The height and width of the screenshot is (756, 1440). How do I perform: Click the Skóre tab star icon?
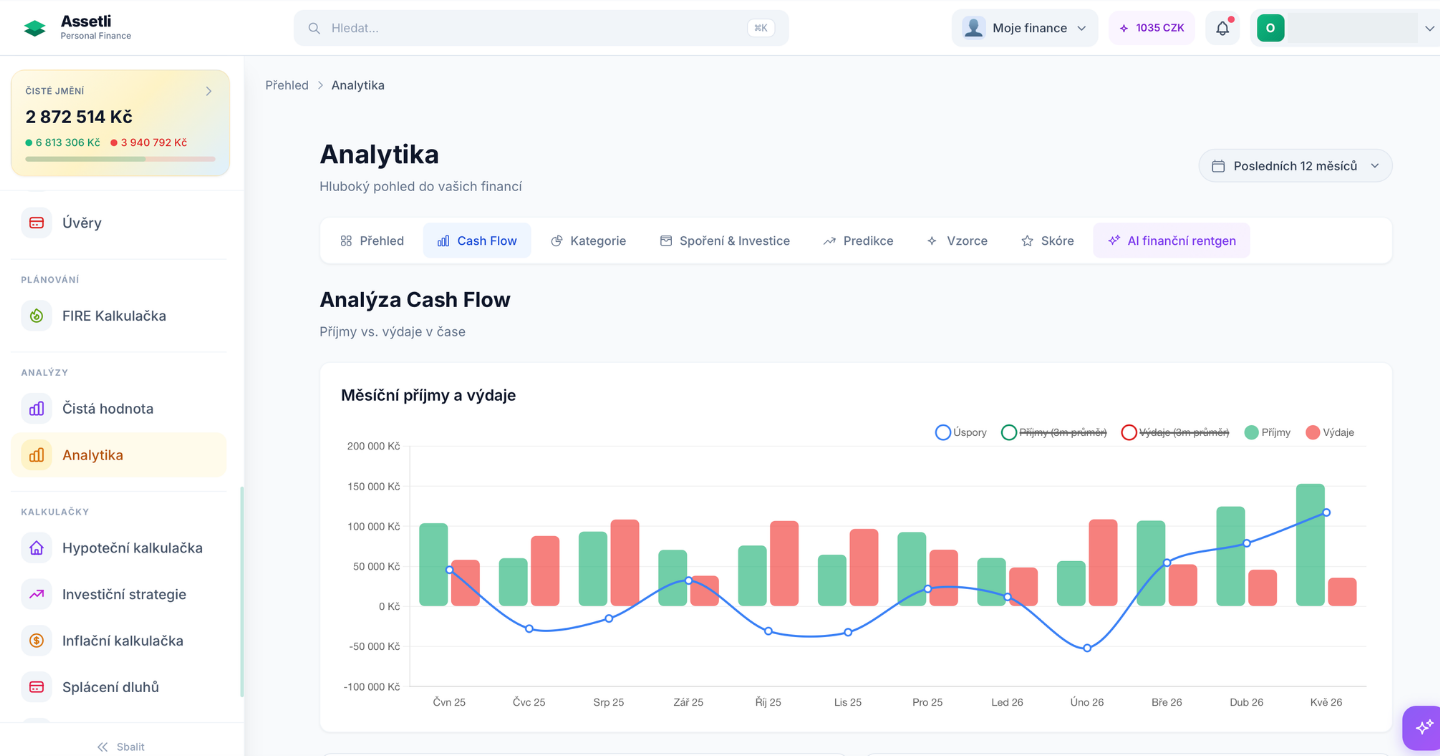[x=1027, y=241]
